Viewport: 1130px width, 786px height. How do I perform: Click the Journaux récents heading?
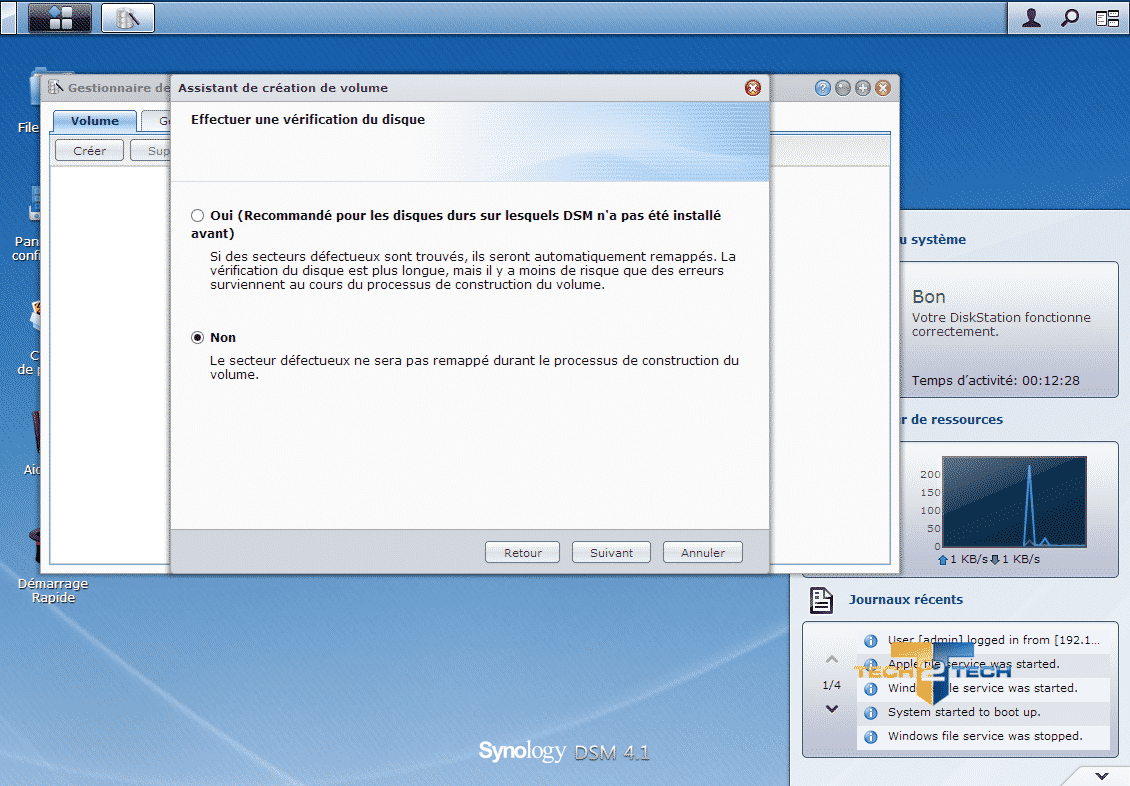[906, 599]
